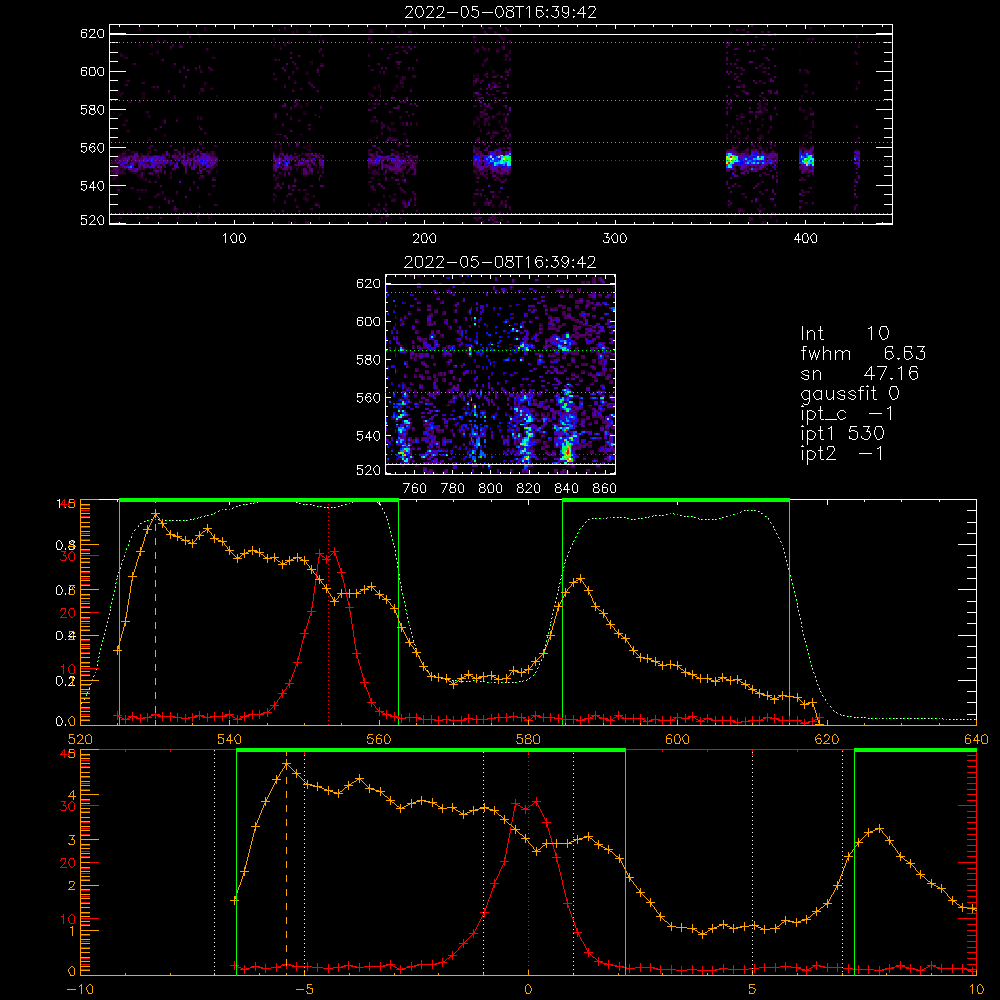1000x1000 pixels.
Task: Click the second orange peak near x=8 in lower plot
Action: [879, 828]
